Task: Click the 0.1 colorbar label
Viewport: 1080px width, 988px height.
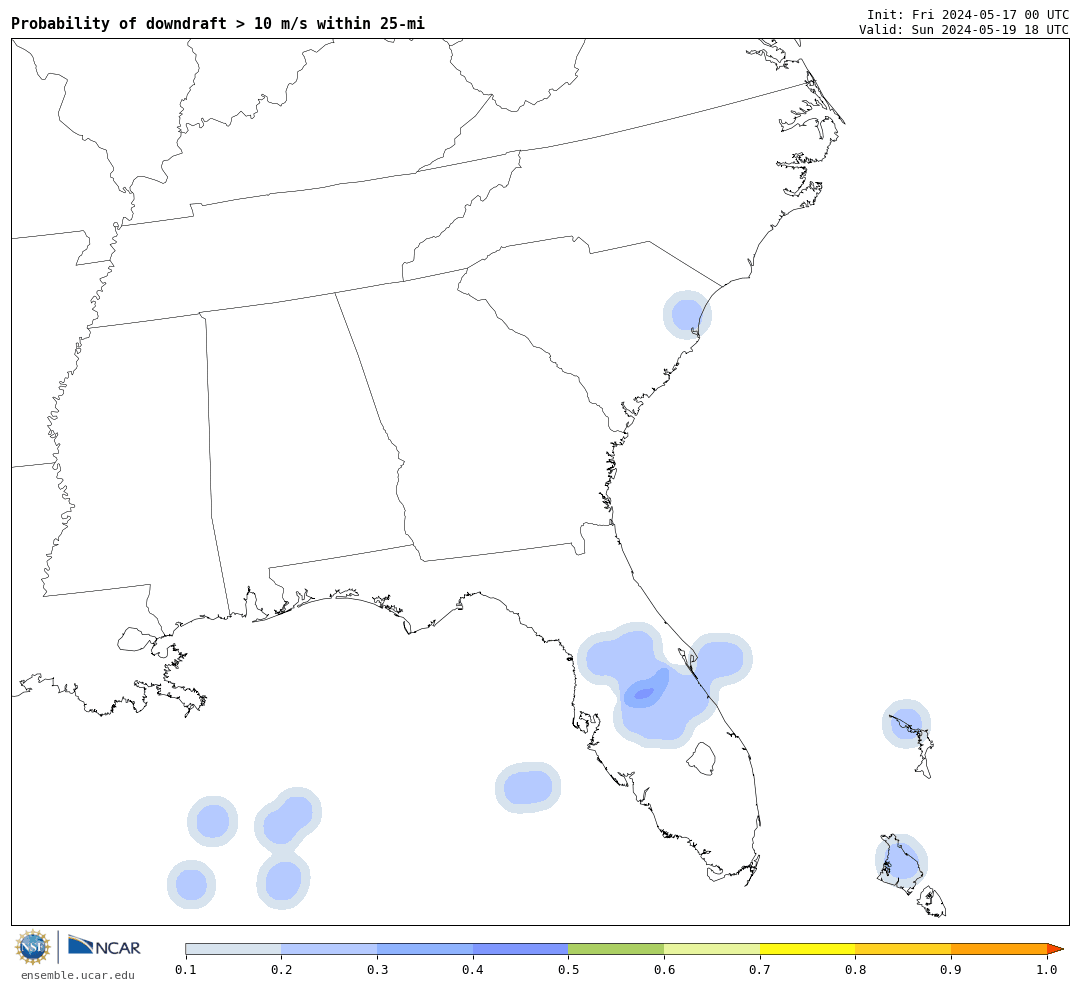Action: coord(186,970)
